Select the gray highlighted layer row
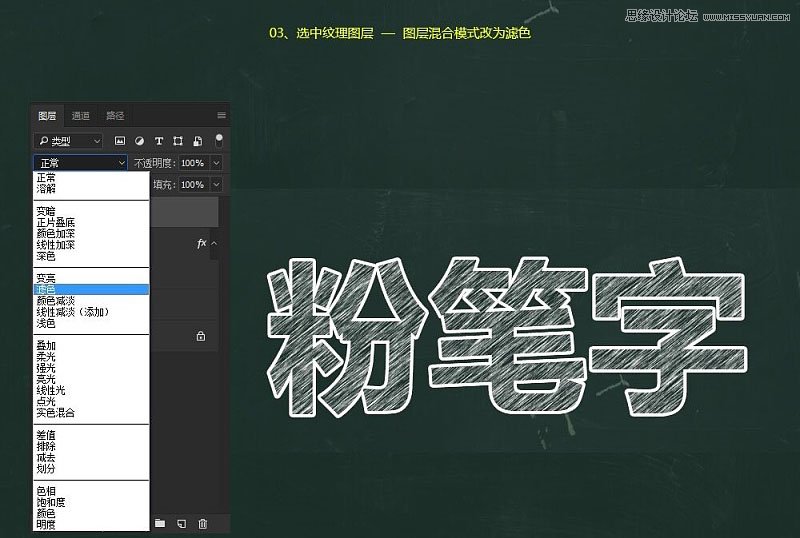 tap(184, 211)
